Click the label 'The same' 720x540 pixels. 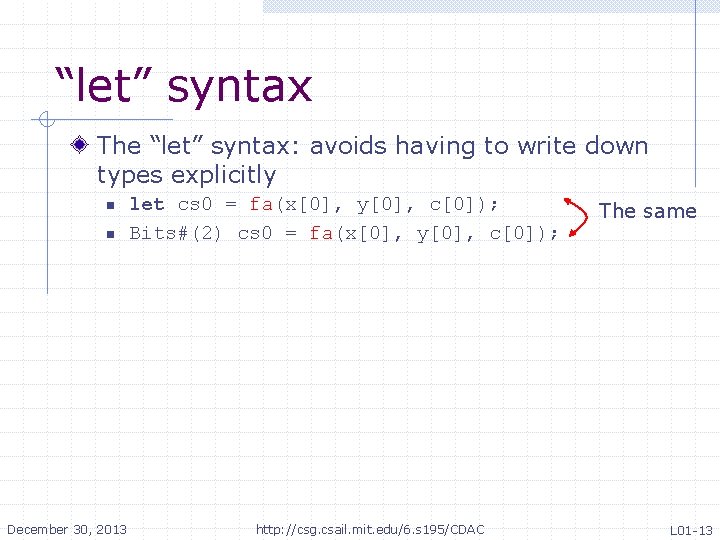[x=647, y=211]
